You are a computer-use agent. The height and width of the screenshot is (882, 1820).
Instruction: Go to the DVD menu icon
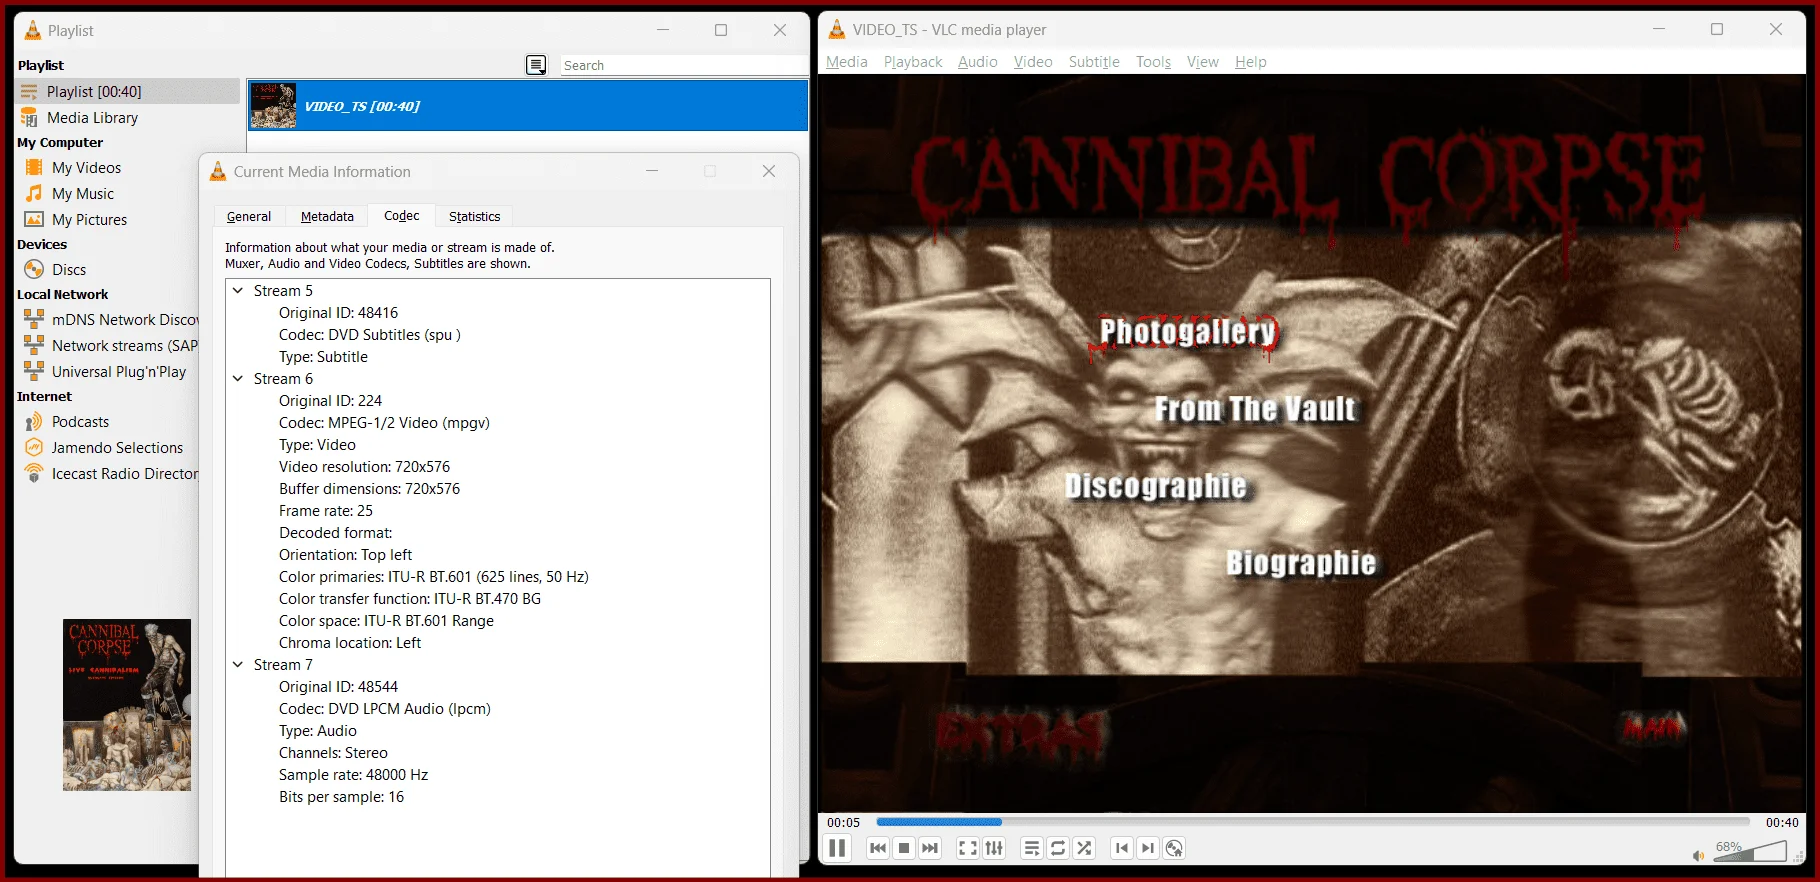(x=1175, y=848)
